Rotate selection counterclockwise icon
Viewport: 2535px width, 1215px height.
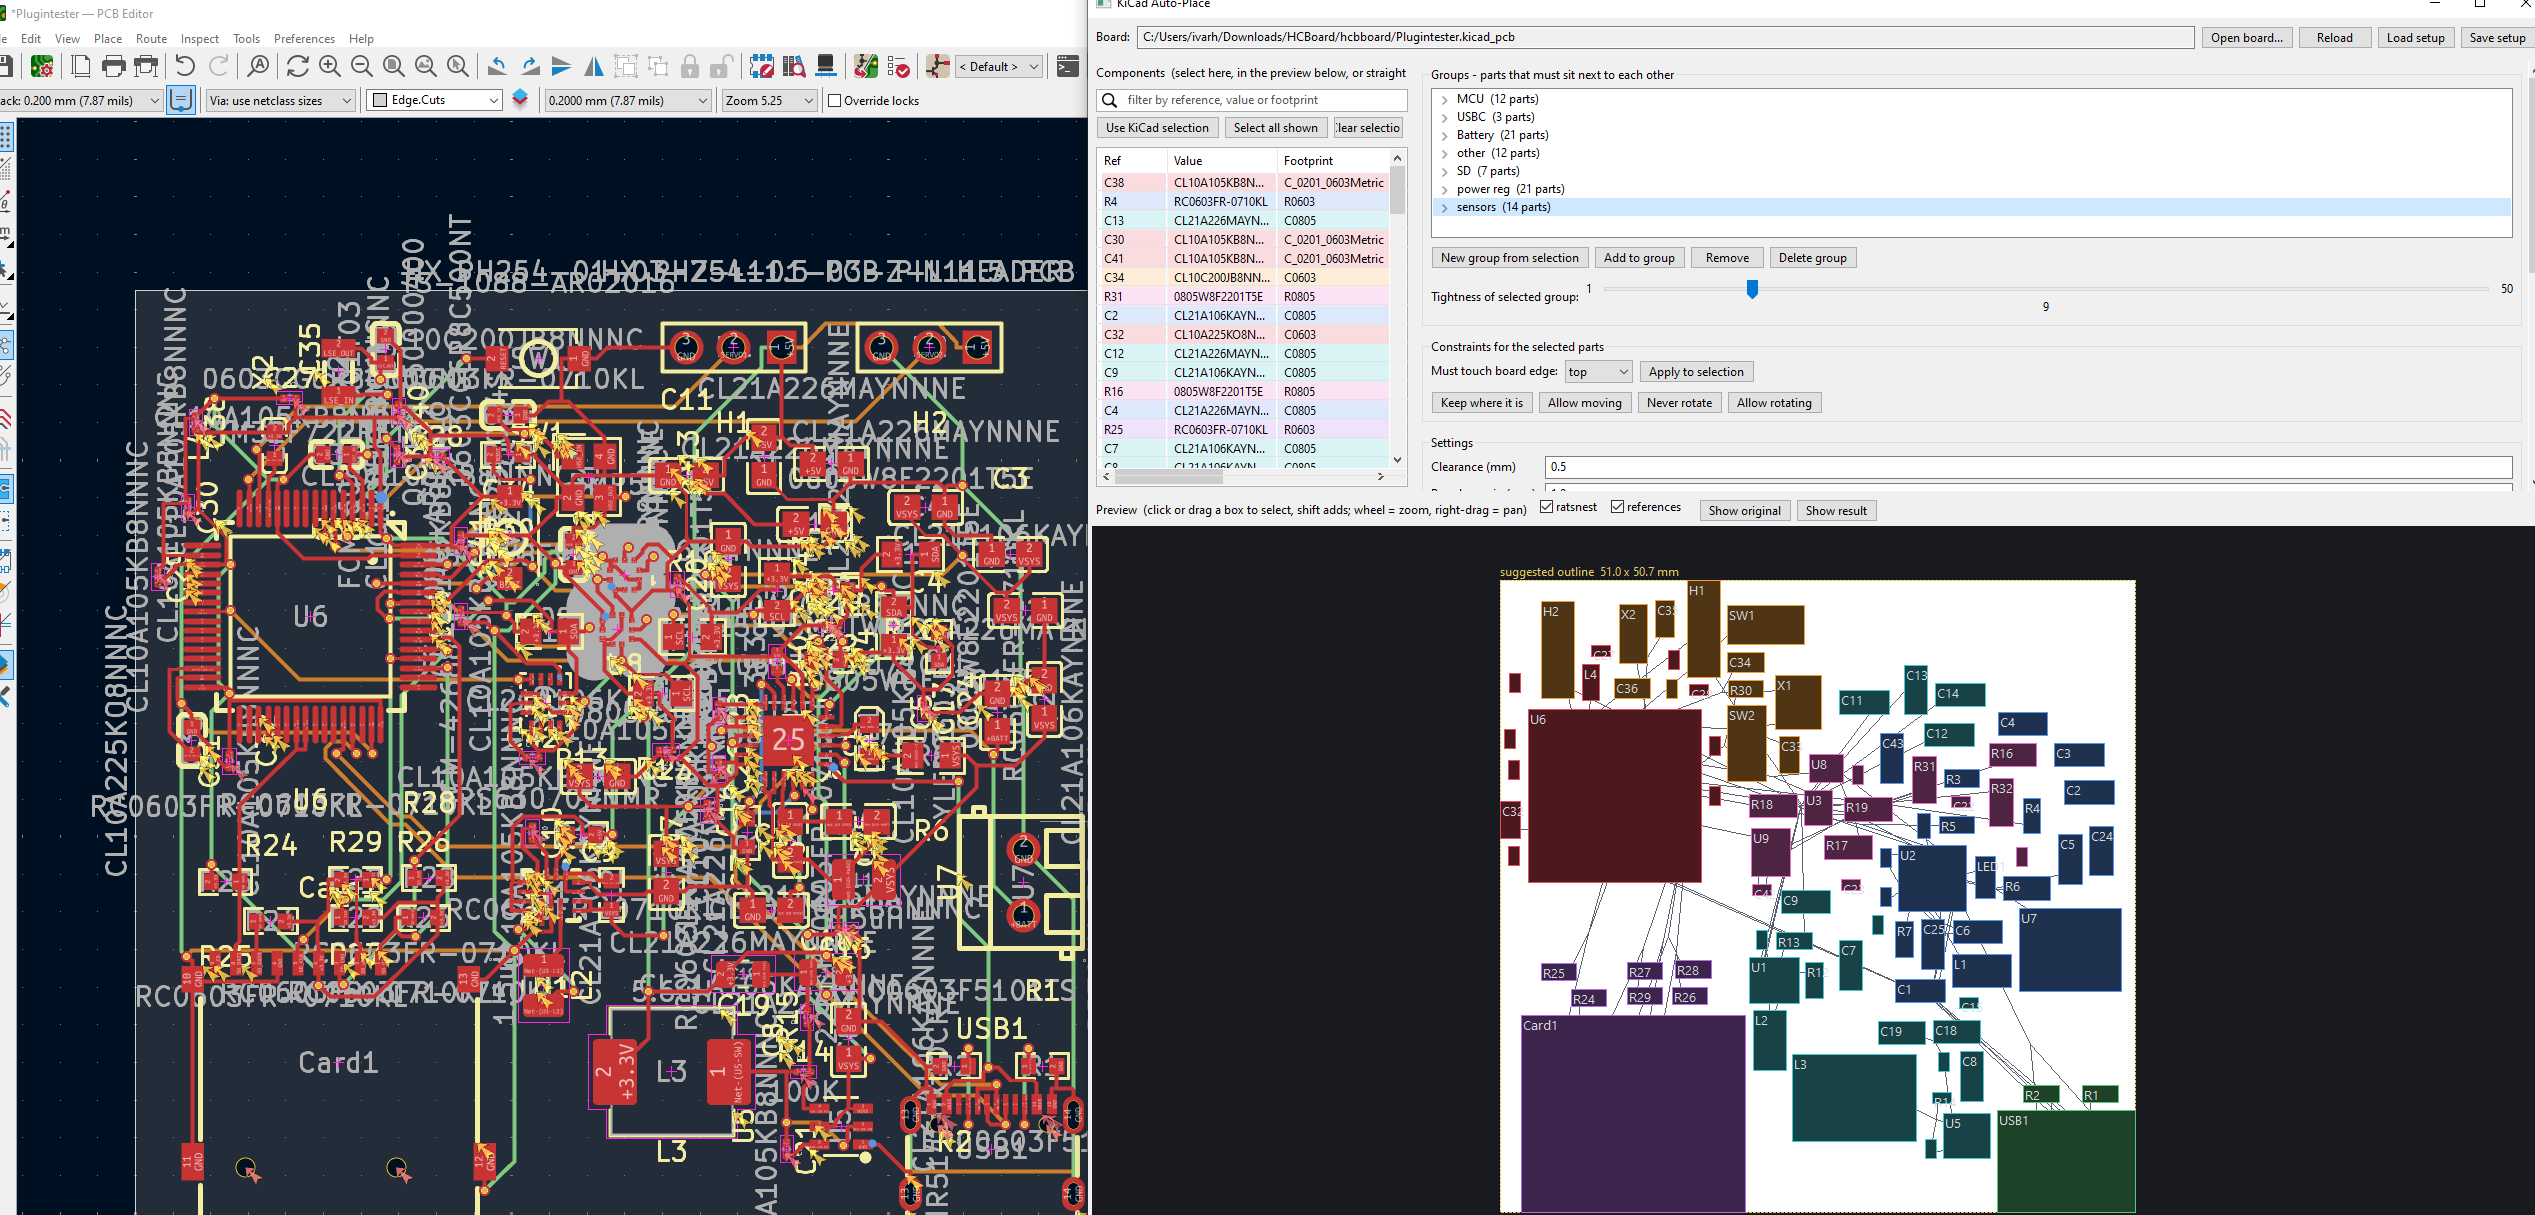[x=497, y=67]
